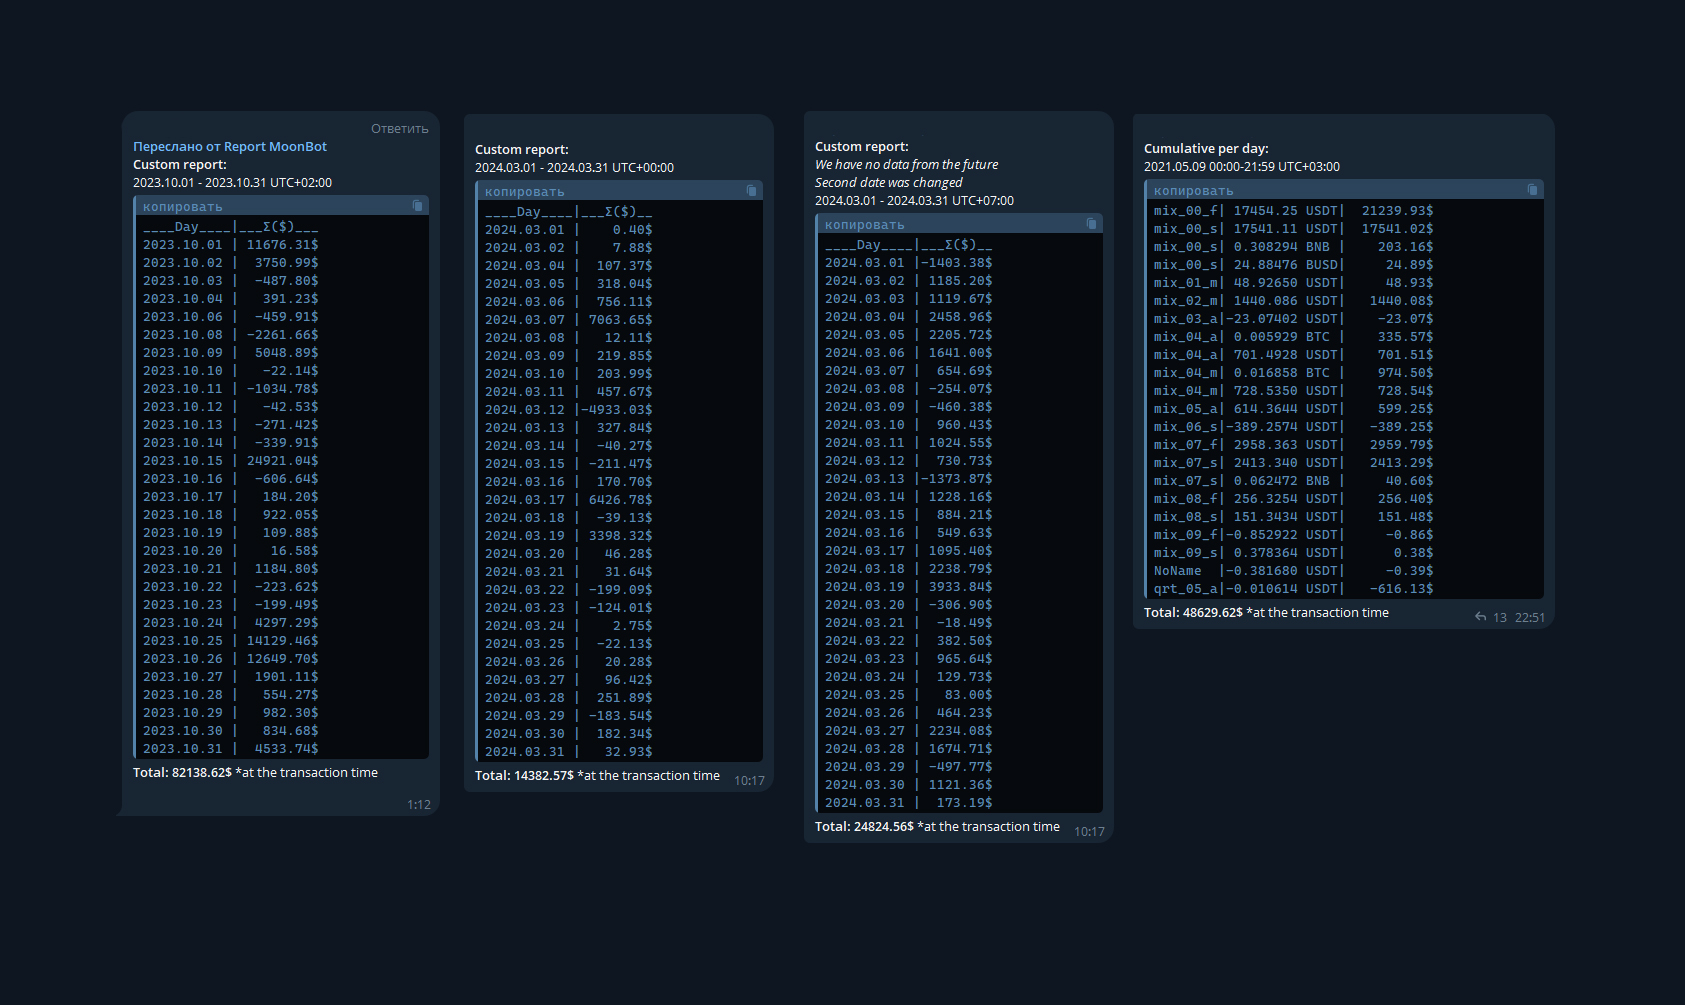Click the mix\_00\_f row showing 21239.93$
The height and width of the screenshot is (1005, 1685).
pos(1293,211)
